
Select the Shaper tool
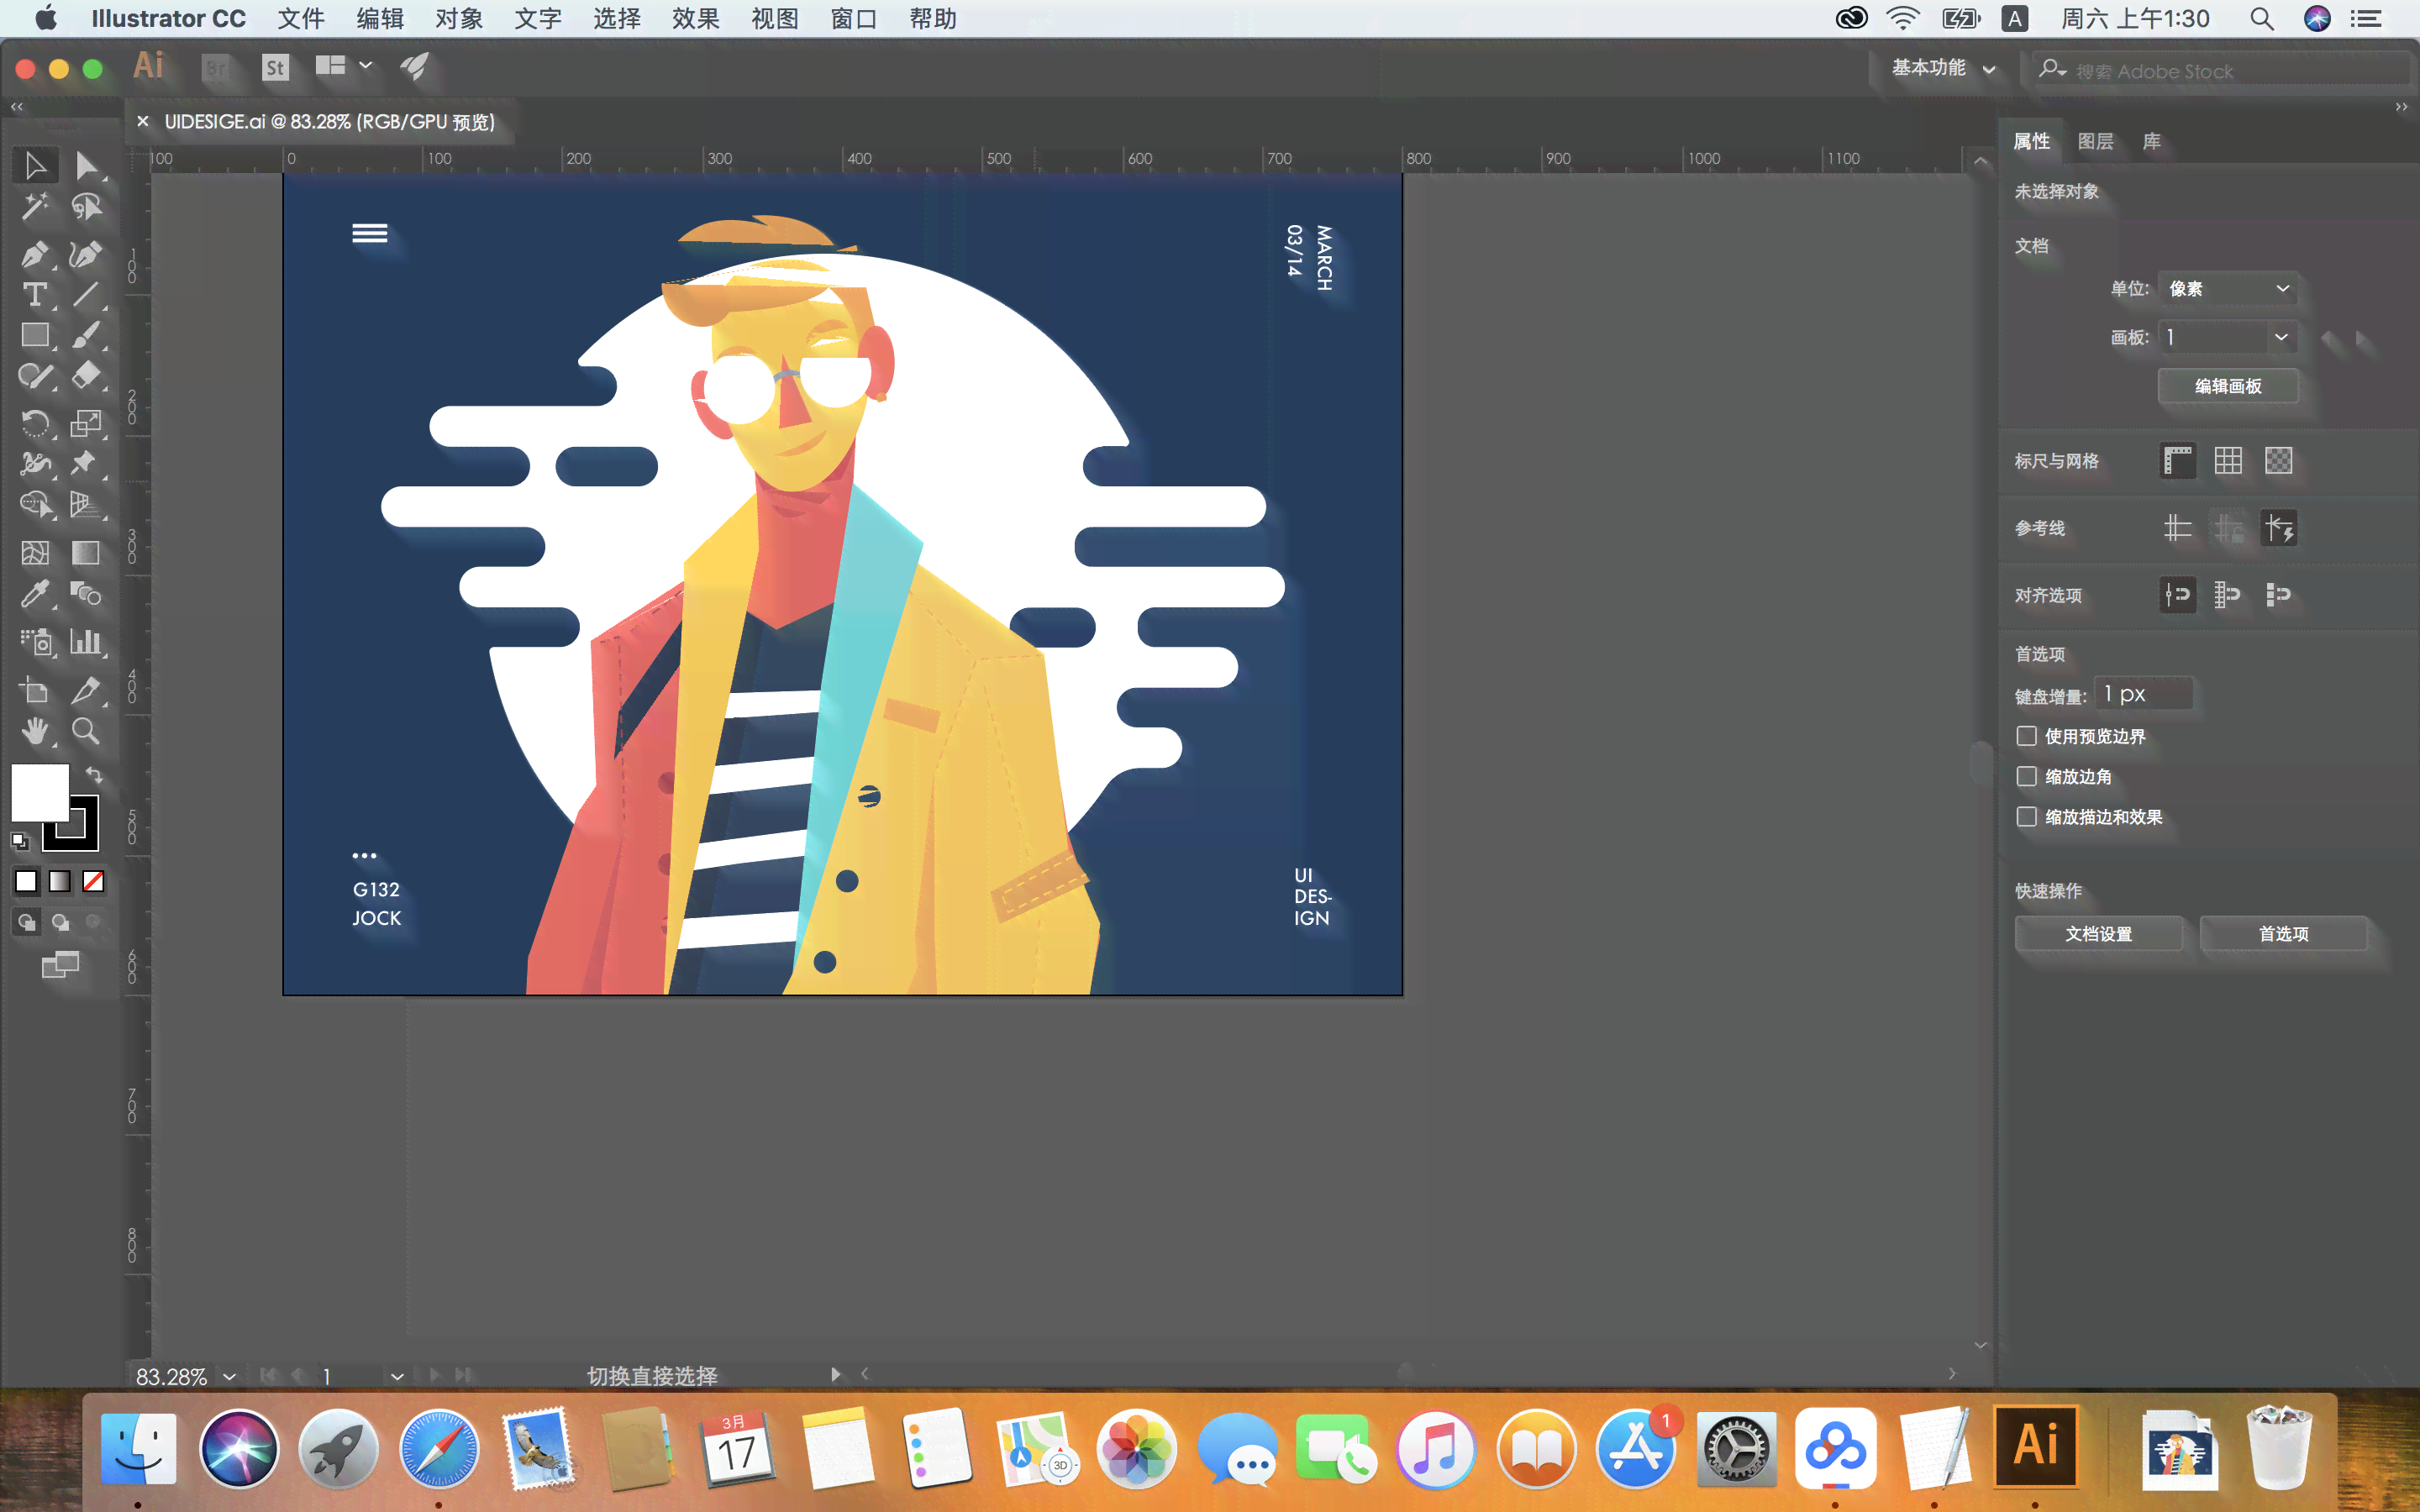(35, 376)
